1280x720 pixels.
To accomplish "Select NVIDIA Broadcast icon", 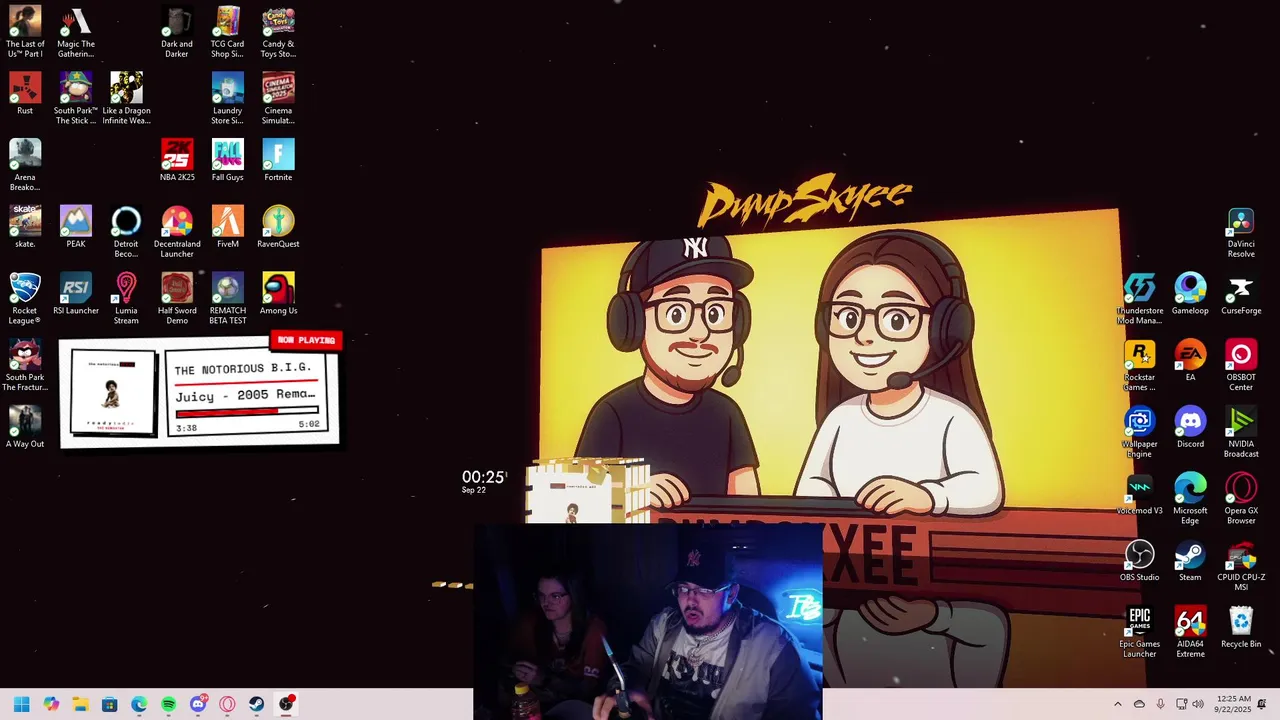I will (1241, 432).
